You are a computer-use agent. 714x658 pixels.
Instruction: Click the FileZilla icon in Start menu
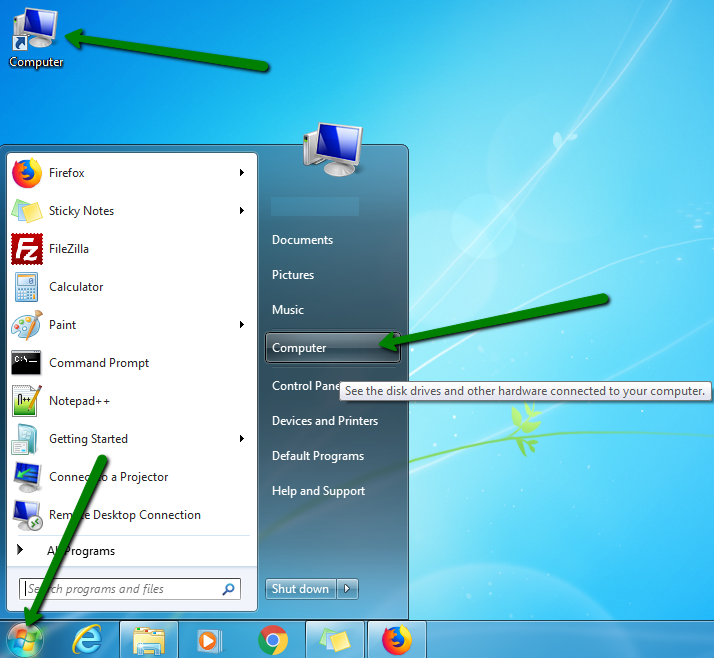(x=27, y=249)
